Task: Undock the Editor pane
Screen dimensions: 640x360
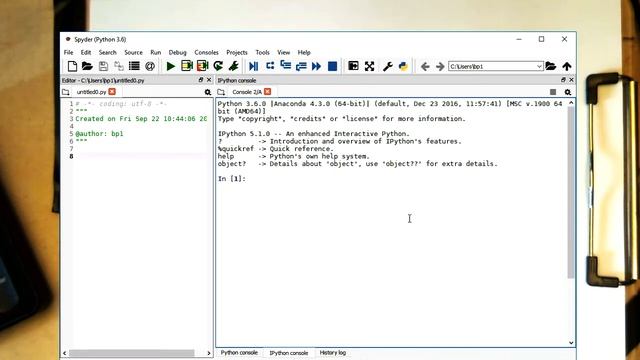Action: [x=201, y=80]
